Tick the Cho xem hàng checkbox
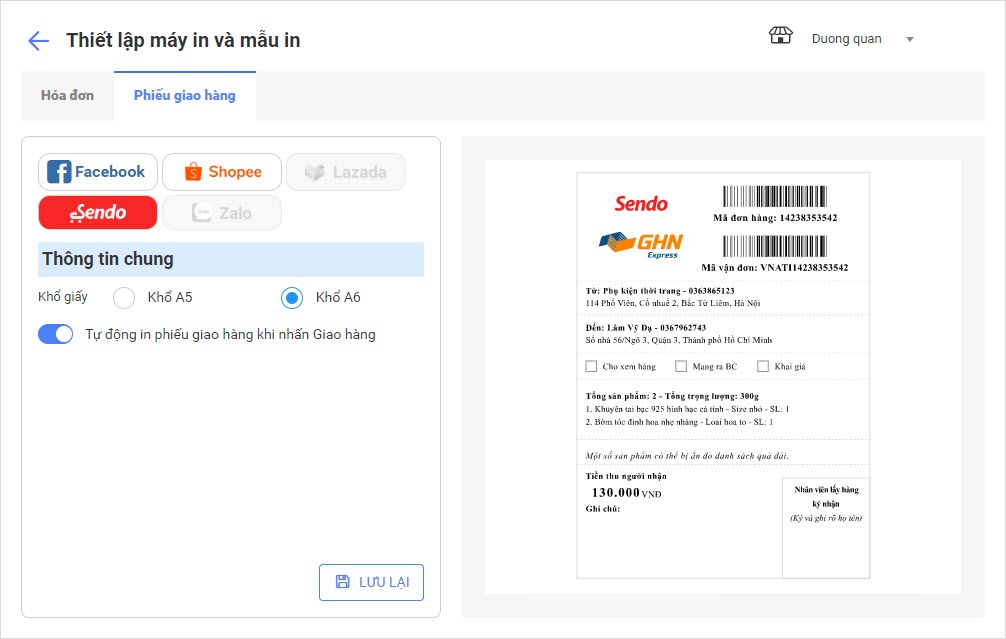This screenshot has height=639, width=1006. pyautogui.click(x=591, y=367)
